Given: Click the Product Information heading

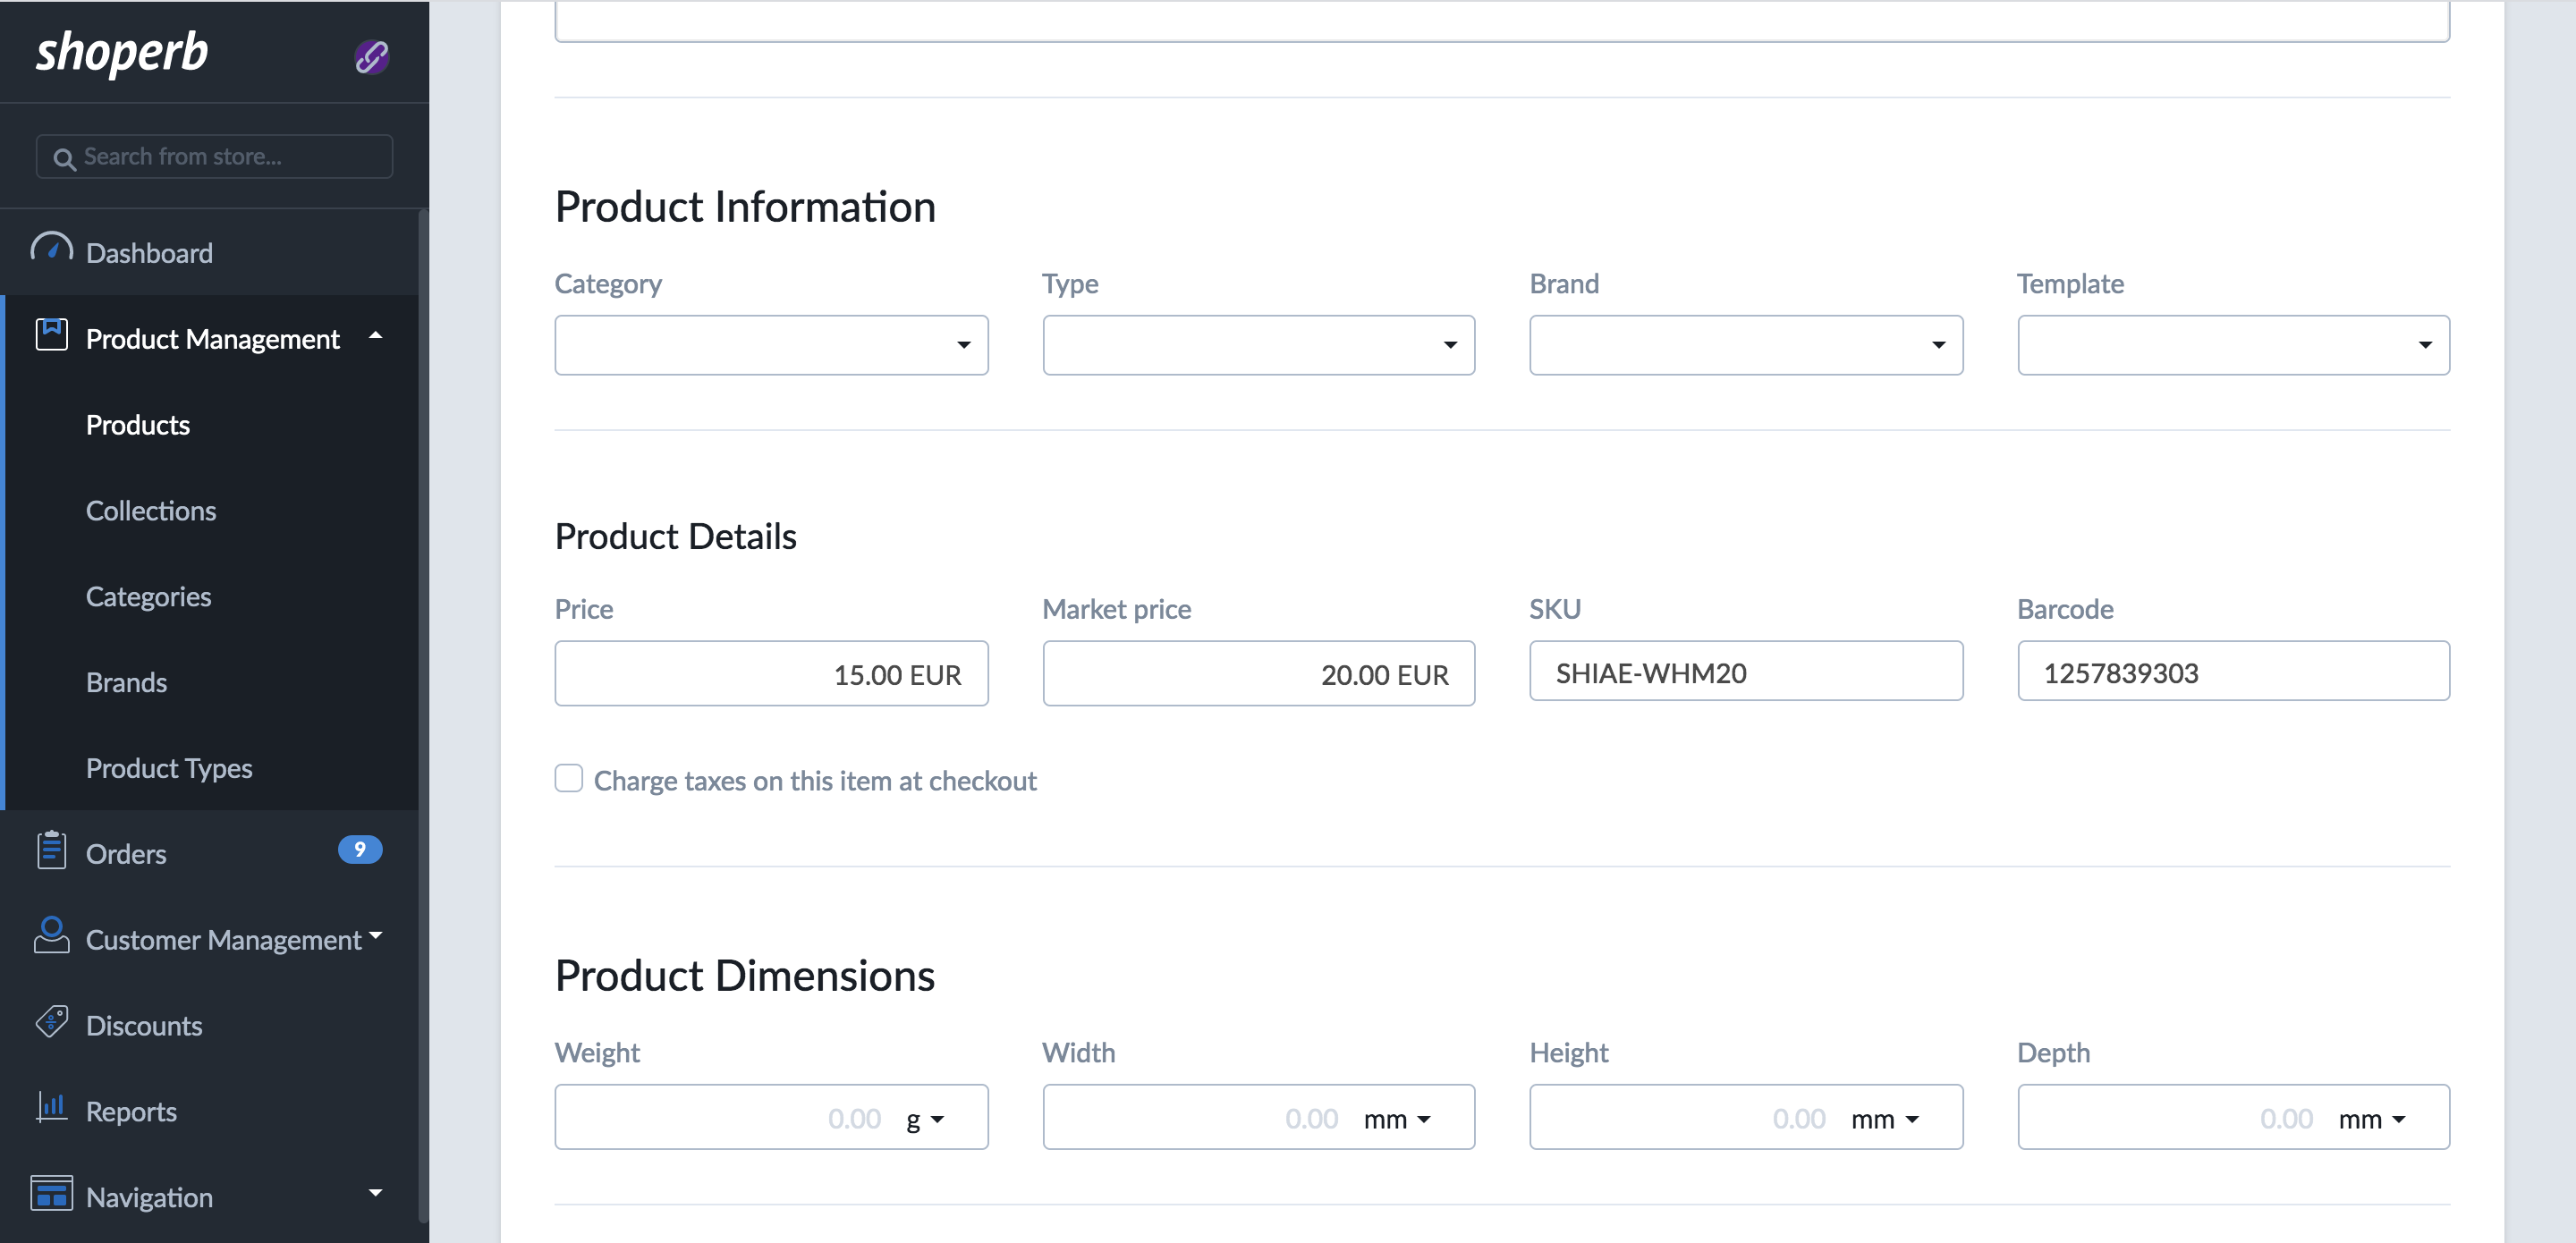Looking at the screenshot, I should pyautogui.click(x=745, y=207).
